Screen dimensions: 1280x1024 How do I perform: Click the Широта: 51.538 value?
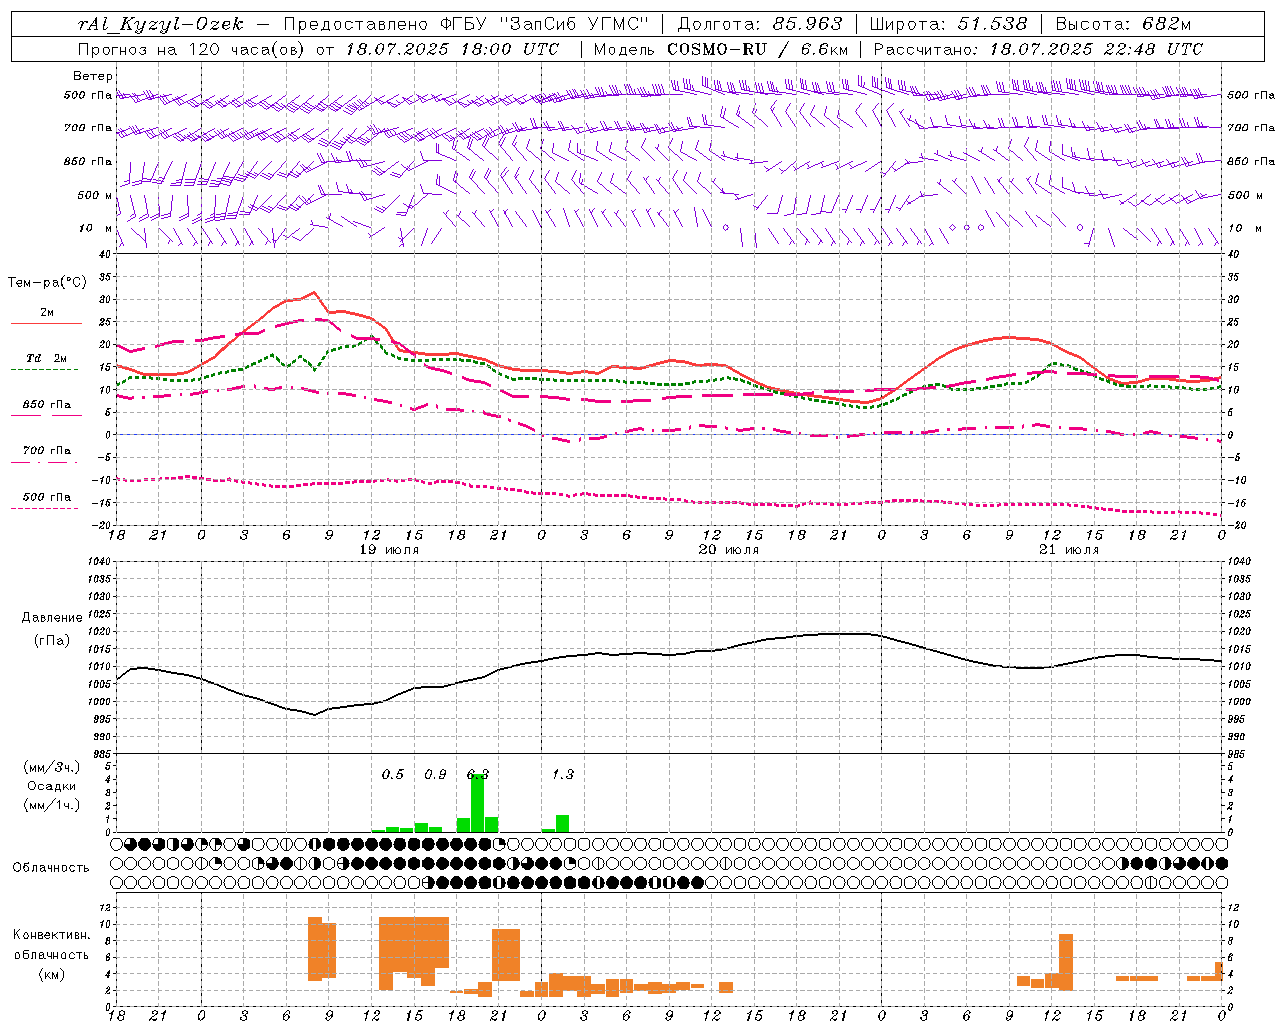click(x=948, y=24)
